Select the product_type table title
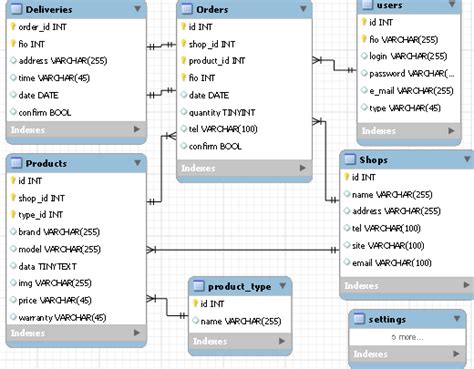 (x=240, y=287)
